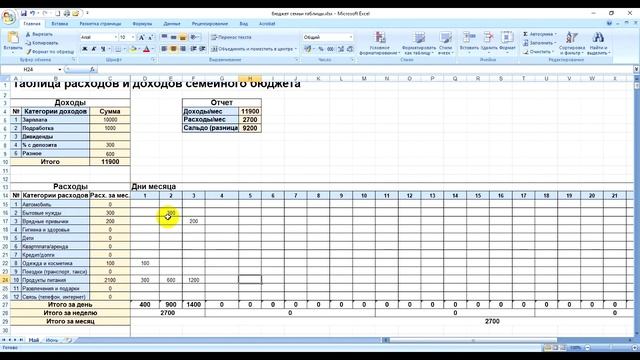640x360 pixels.
Task: Toggle bold Ж formatting
Action: [x=84, y=49]
